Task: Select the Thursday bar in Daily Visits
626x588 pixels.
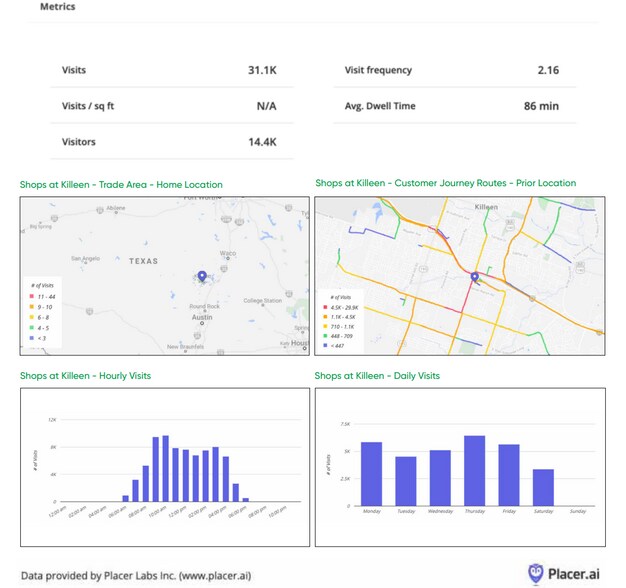Action: (x=474, y=471)
